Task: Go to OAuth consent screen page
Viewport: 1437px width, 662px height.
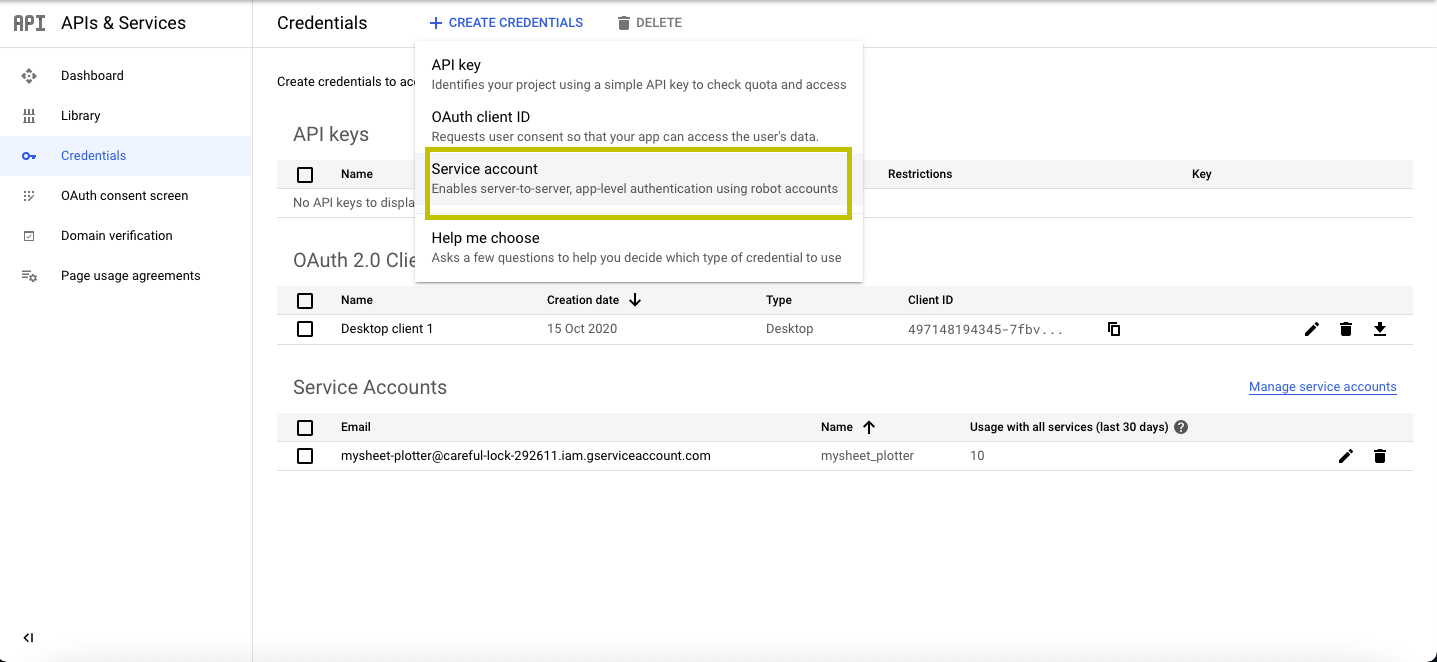Action: click(124, 196)
